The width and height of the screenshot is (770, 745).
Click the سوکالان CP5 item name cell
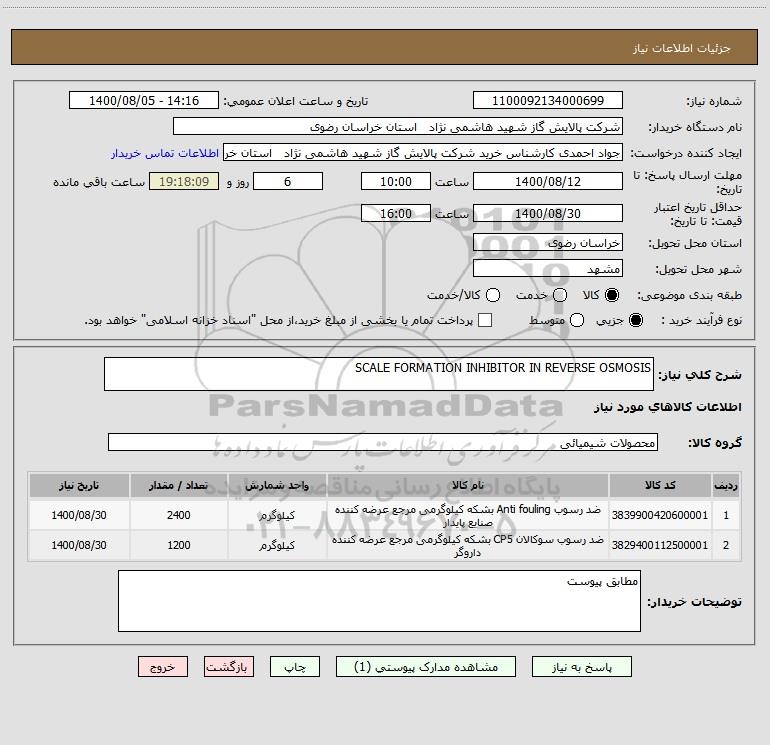tap(468, 545)
